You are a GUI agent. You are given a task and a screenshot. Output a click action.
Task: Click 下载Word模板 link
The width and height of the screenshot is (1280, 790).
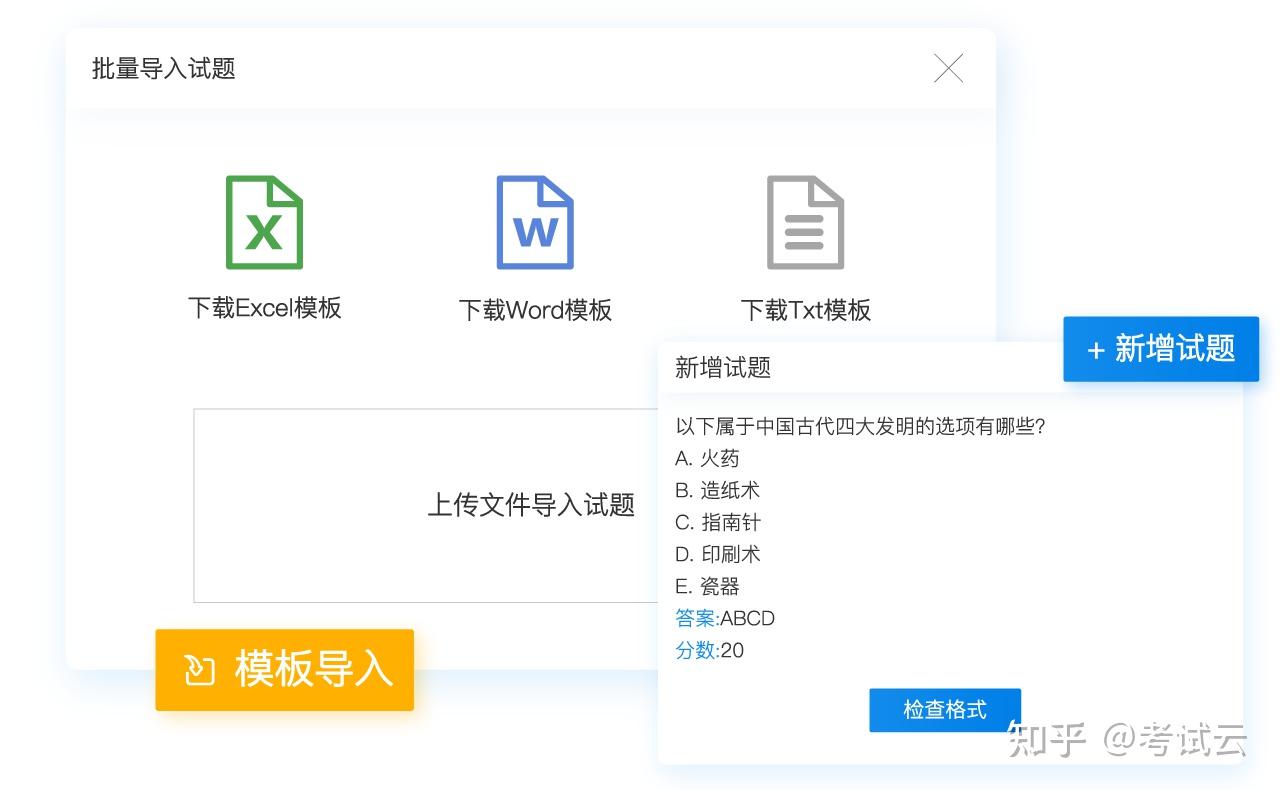click(x=535, y=310)
